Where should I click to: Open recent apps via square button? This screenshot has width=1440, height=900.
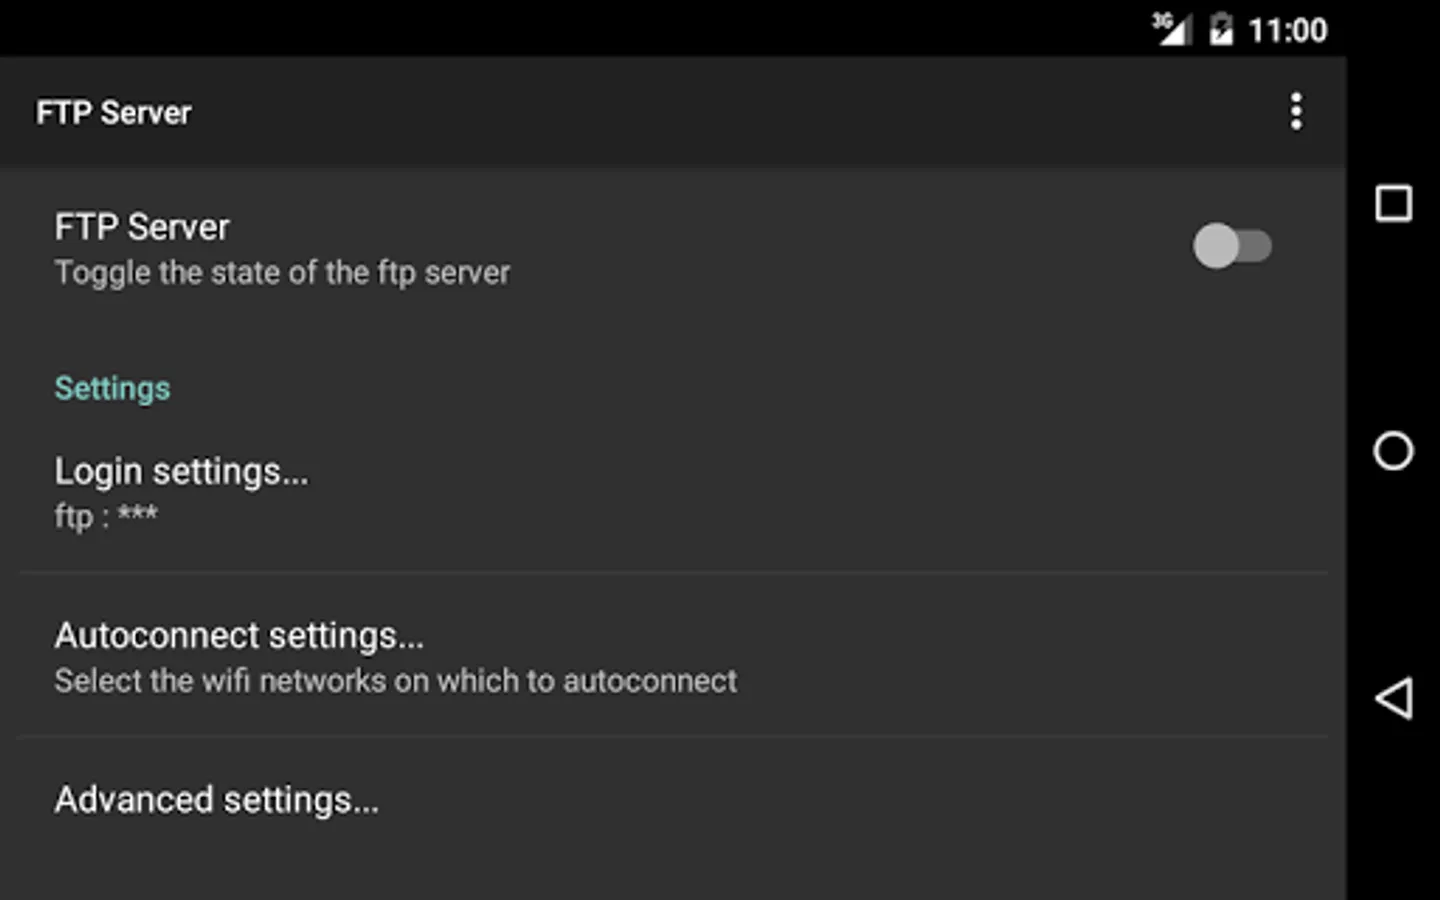point(1394,203)
